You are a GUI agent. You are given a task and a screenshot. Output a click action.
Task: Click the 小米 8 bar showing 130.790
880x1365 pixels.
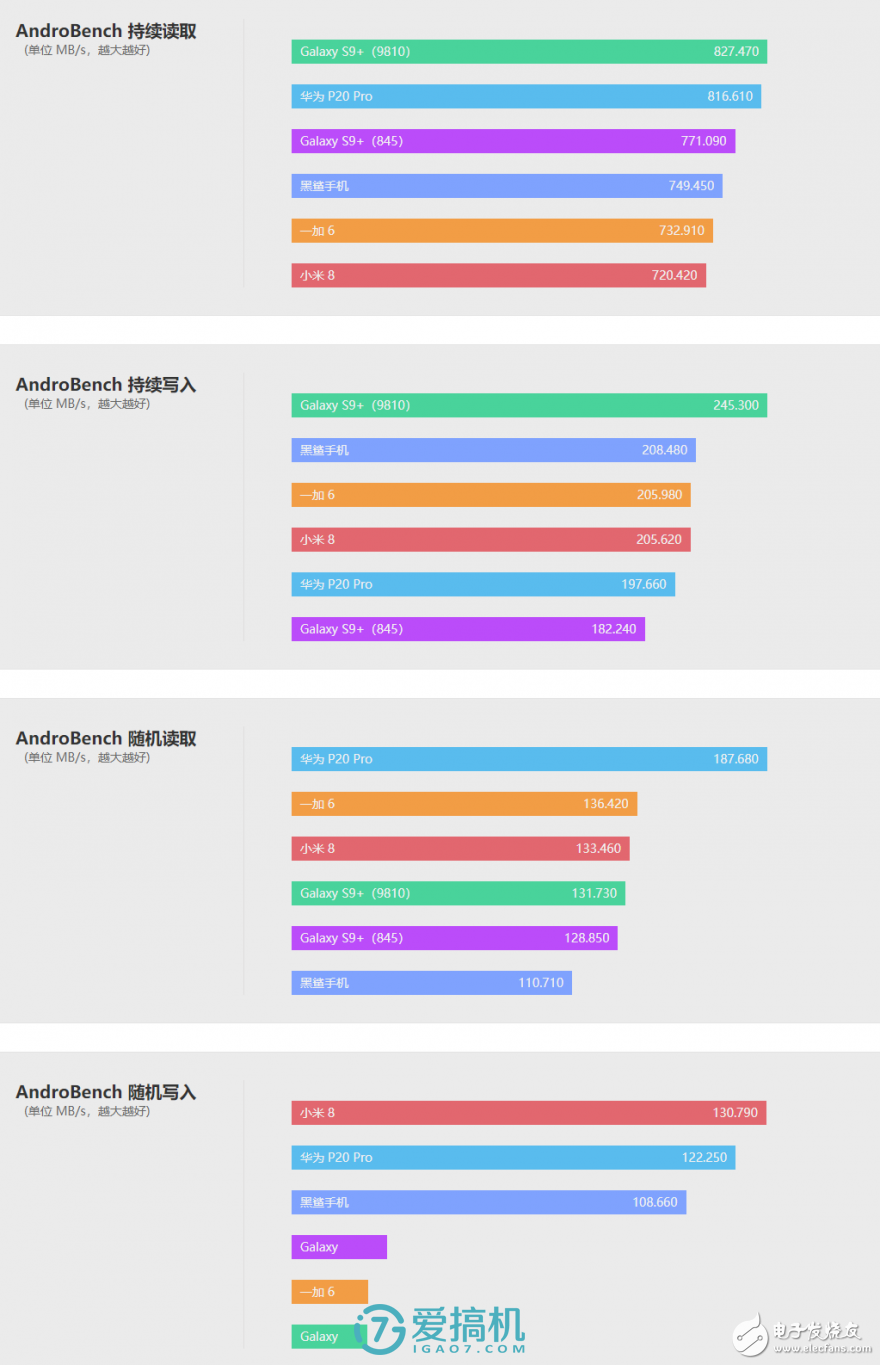coord(529,1113)
